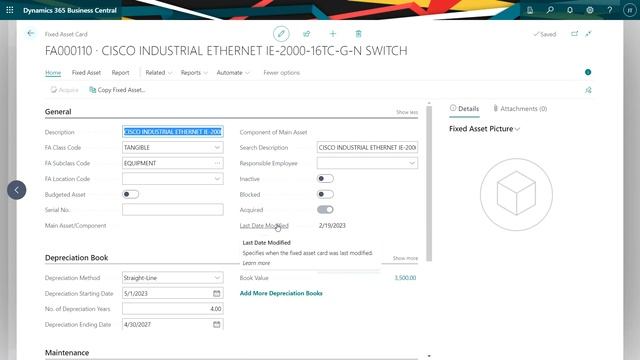Open the Responsible Employee dropdown
Screen dimensions: 640x360
412,163
